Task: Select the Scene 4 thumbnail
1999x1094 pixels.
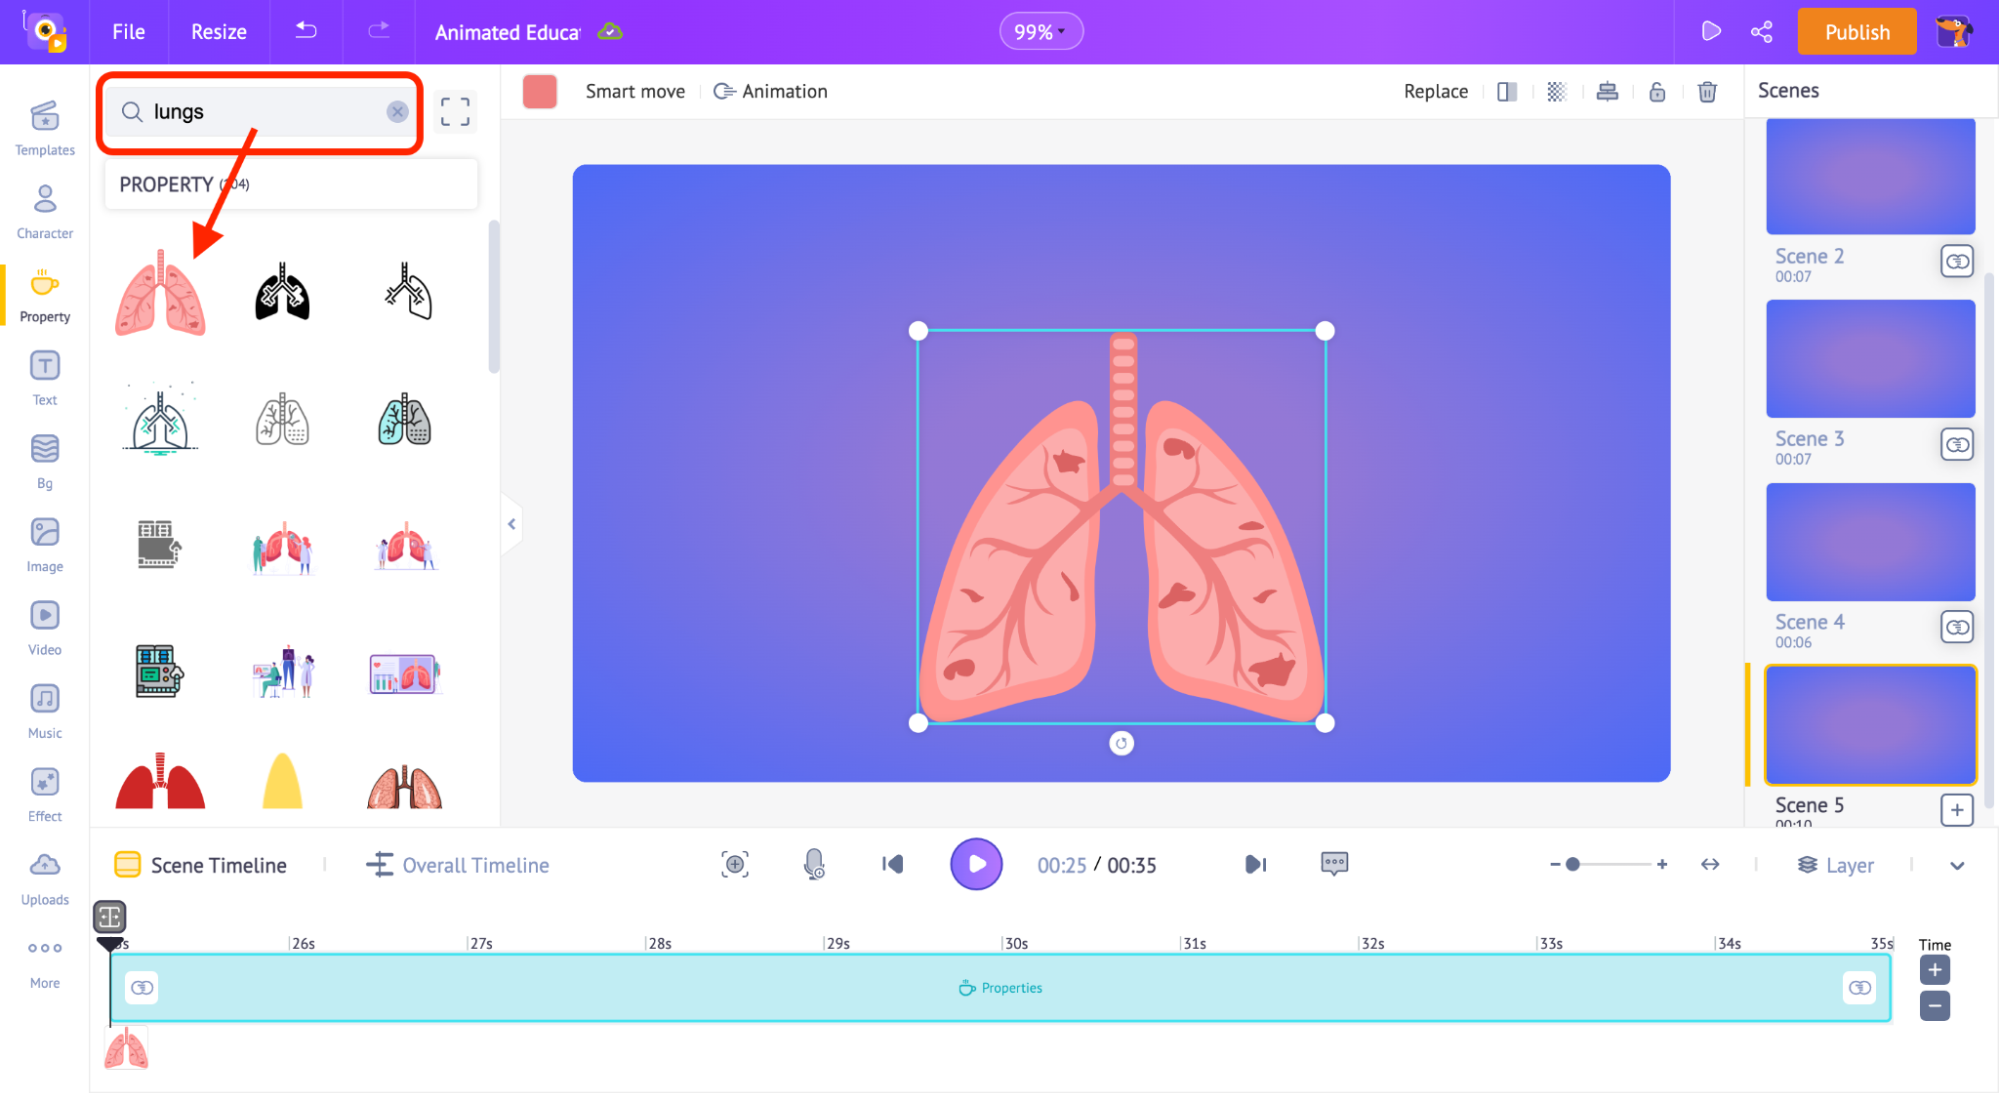Action: tap(1870, 542)
